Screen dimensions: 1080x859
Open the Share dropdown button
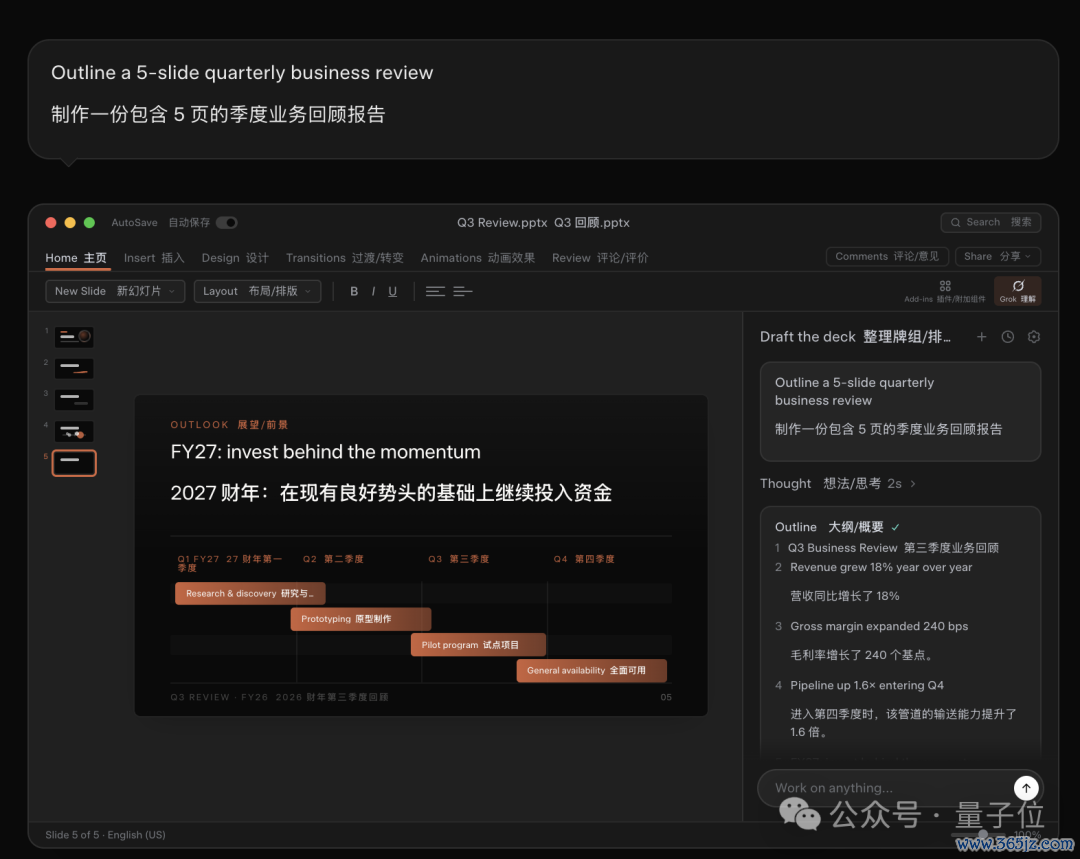coord(997,256)
